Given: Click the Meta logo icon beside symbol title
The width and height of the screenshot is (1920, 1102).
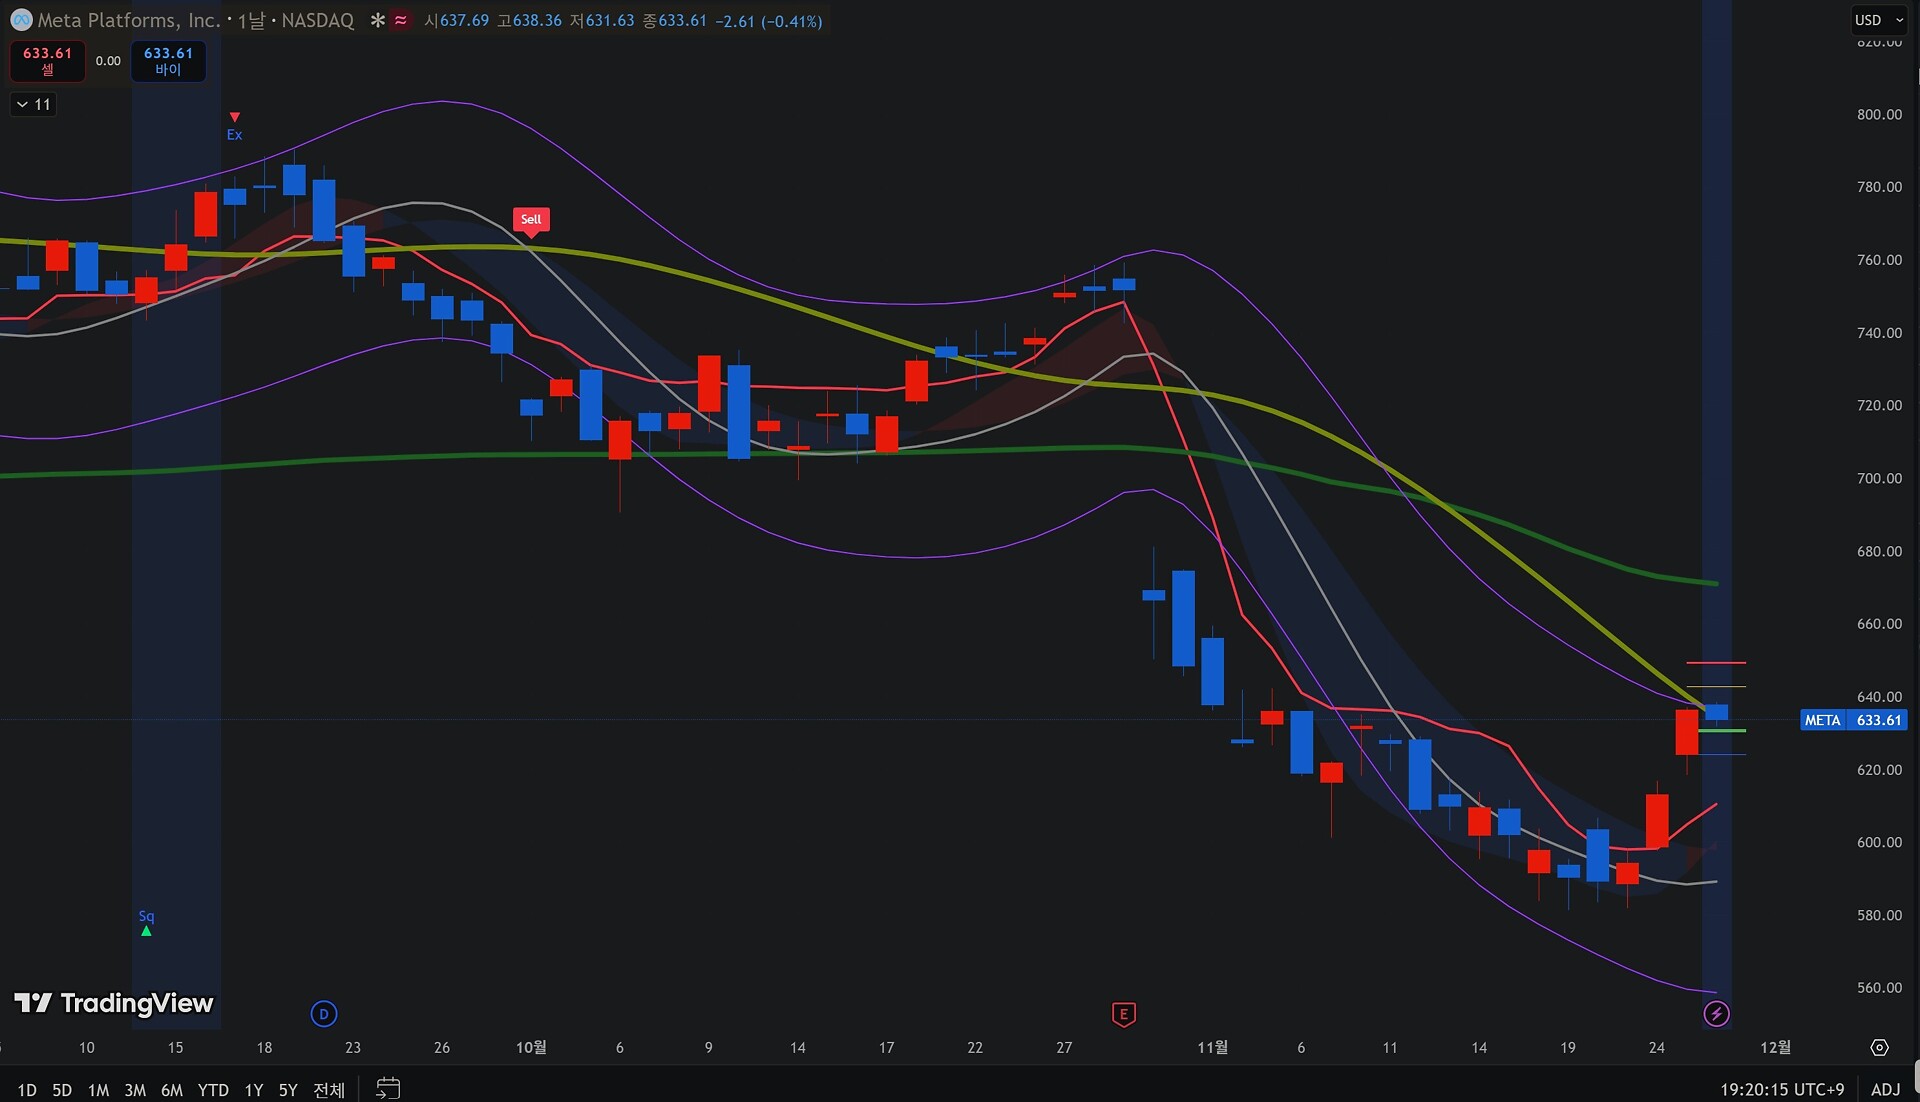Looking at the screenshot, I should (21, 20).
